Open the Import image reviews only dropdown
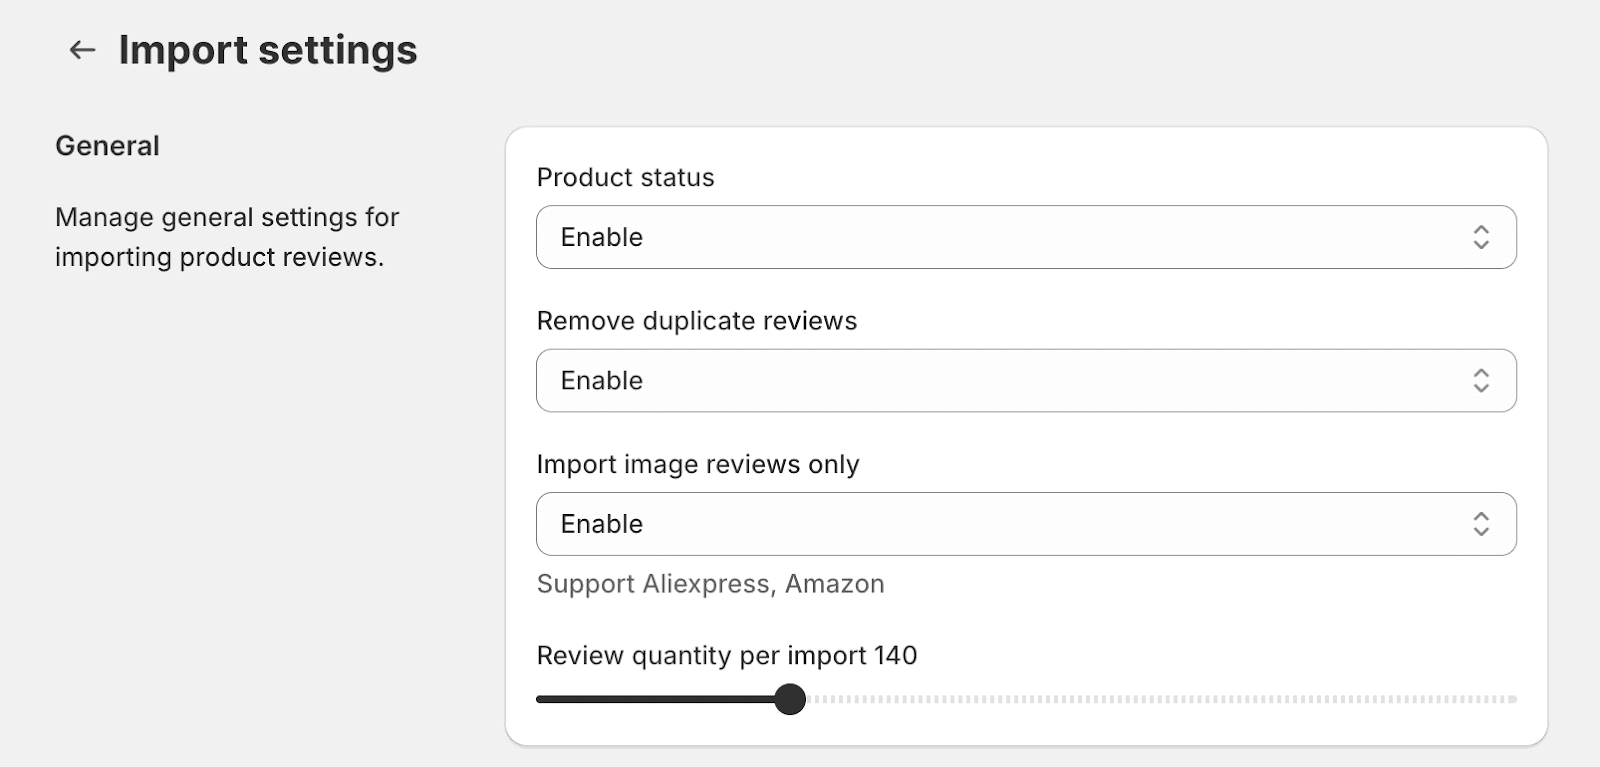 click(1026, 524)
